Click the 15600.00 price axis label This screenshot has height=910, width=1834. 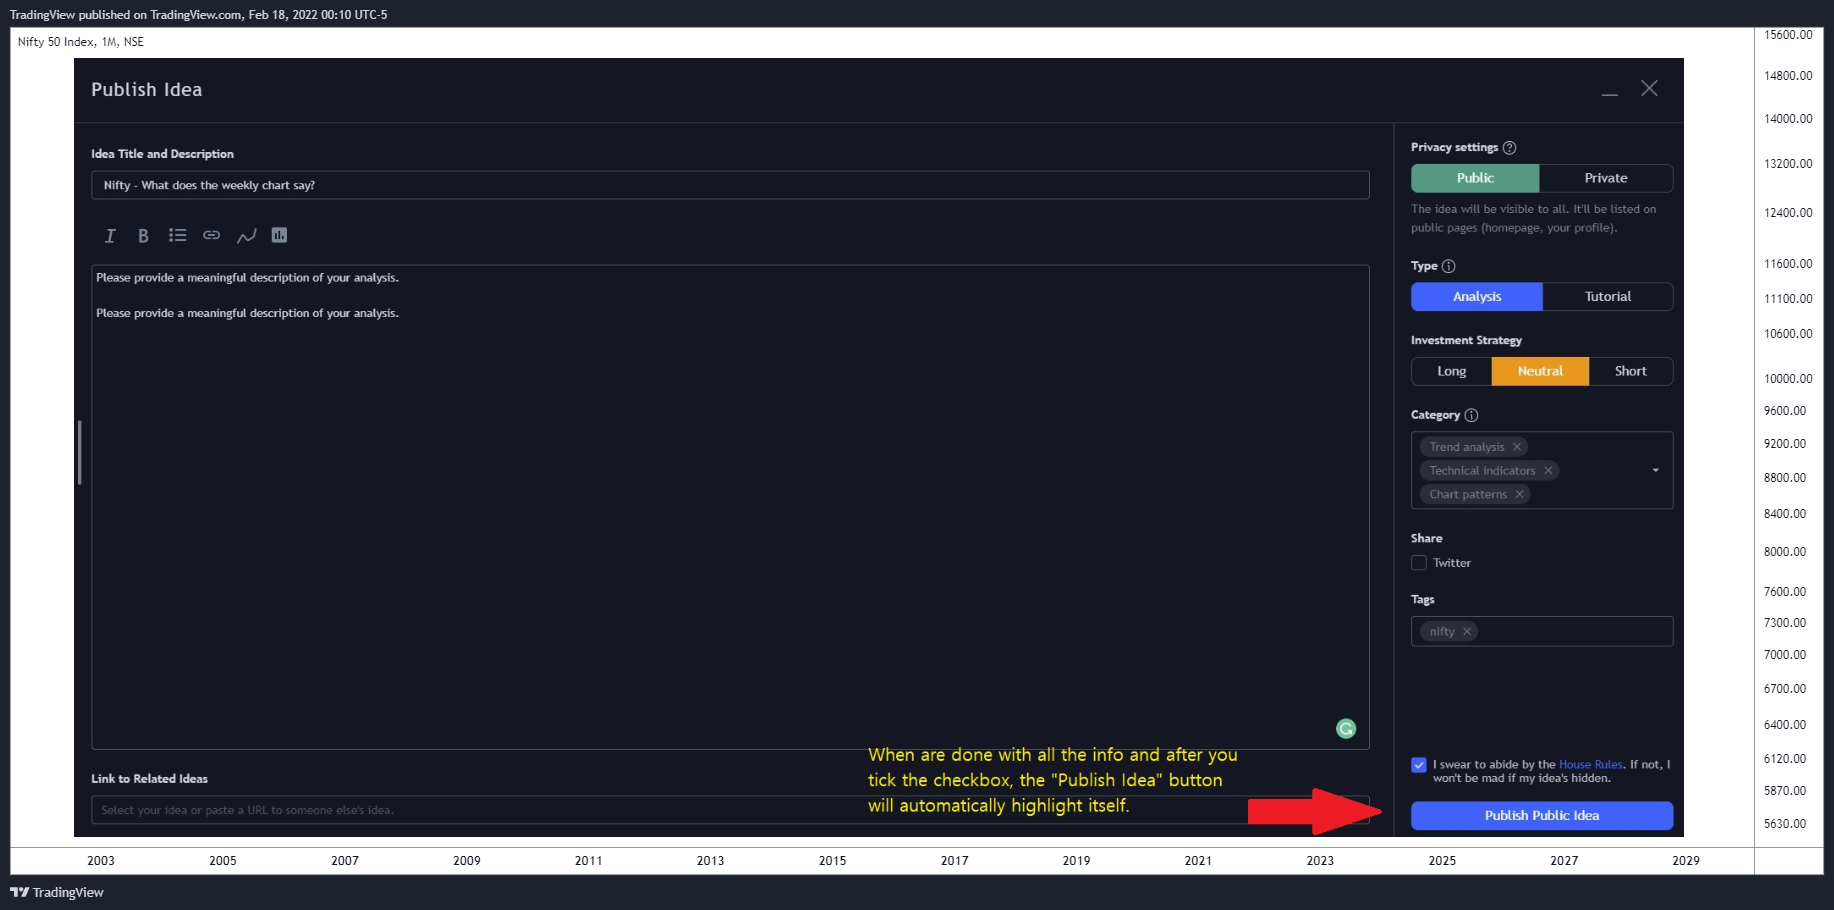click(1788, 35)
